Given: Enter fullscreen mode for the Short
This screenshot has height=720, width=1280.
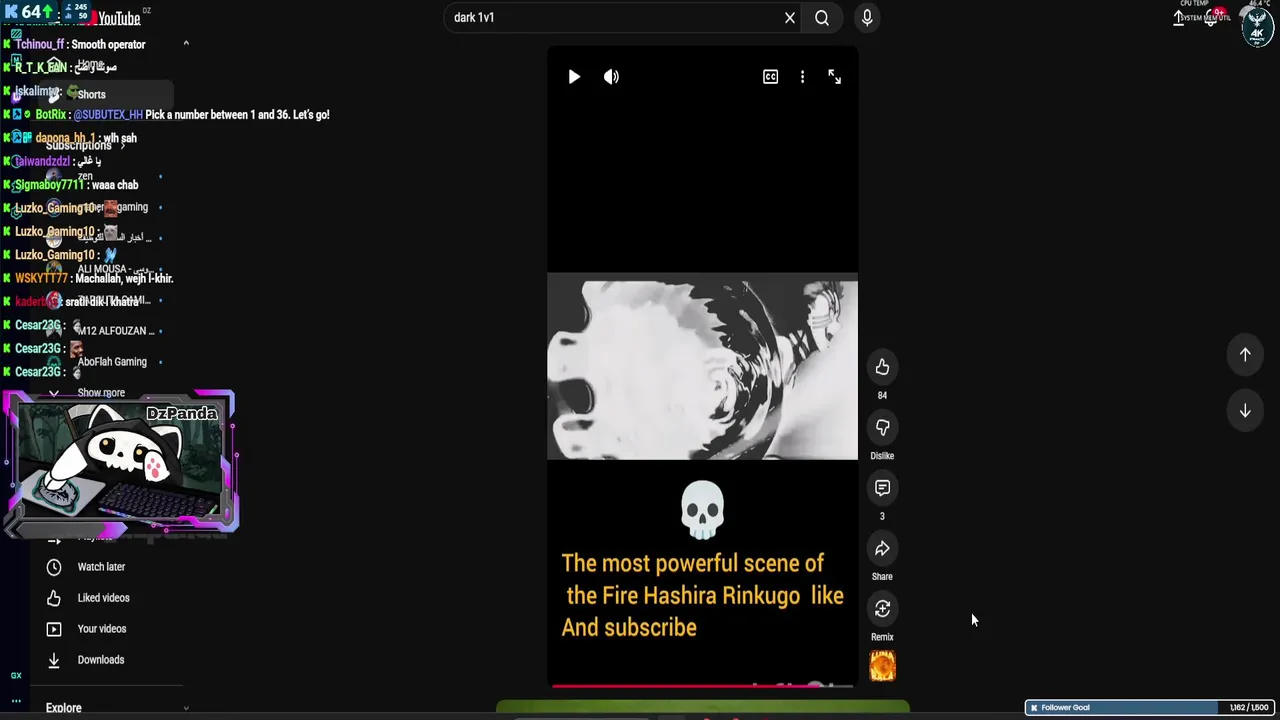Looking at the screenshot, I should [x=834, y=77].
